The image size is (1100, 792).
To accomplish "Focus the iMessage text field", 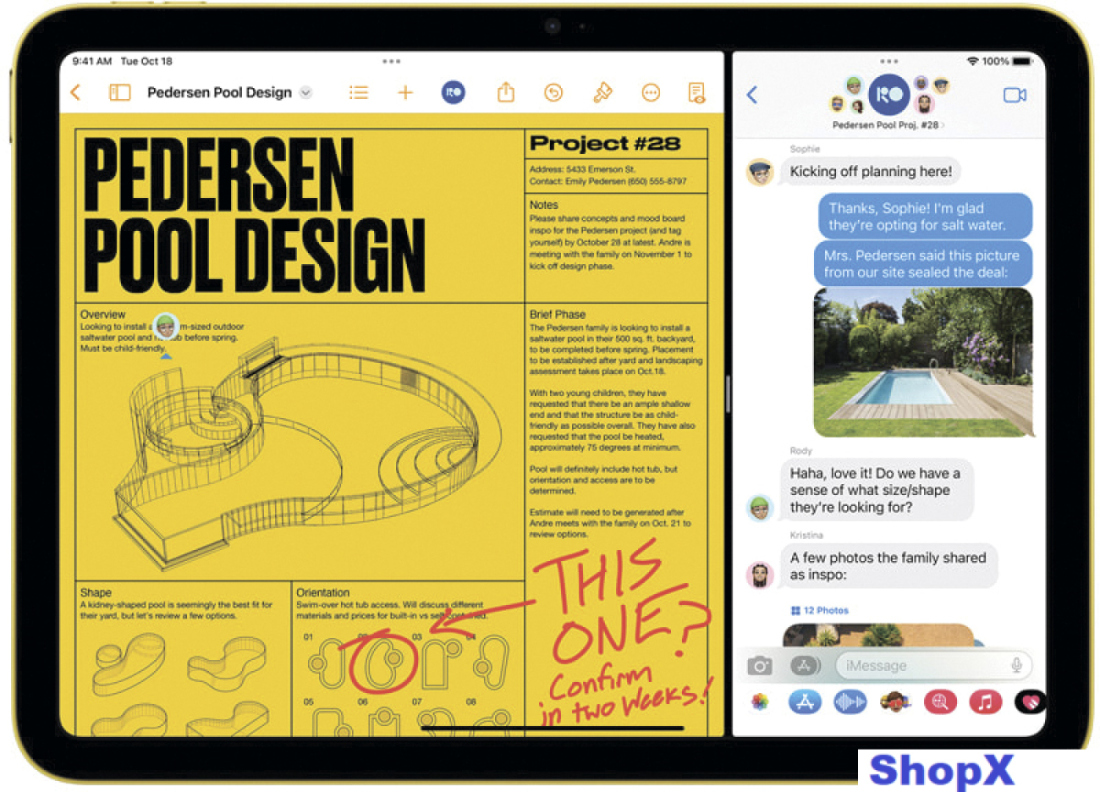I will (934, 665).
